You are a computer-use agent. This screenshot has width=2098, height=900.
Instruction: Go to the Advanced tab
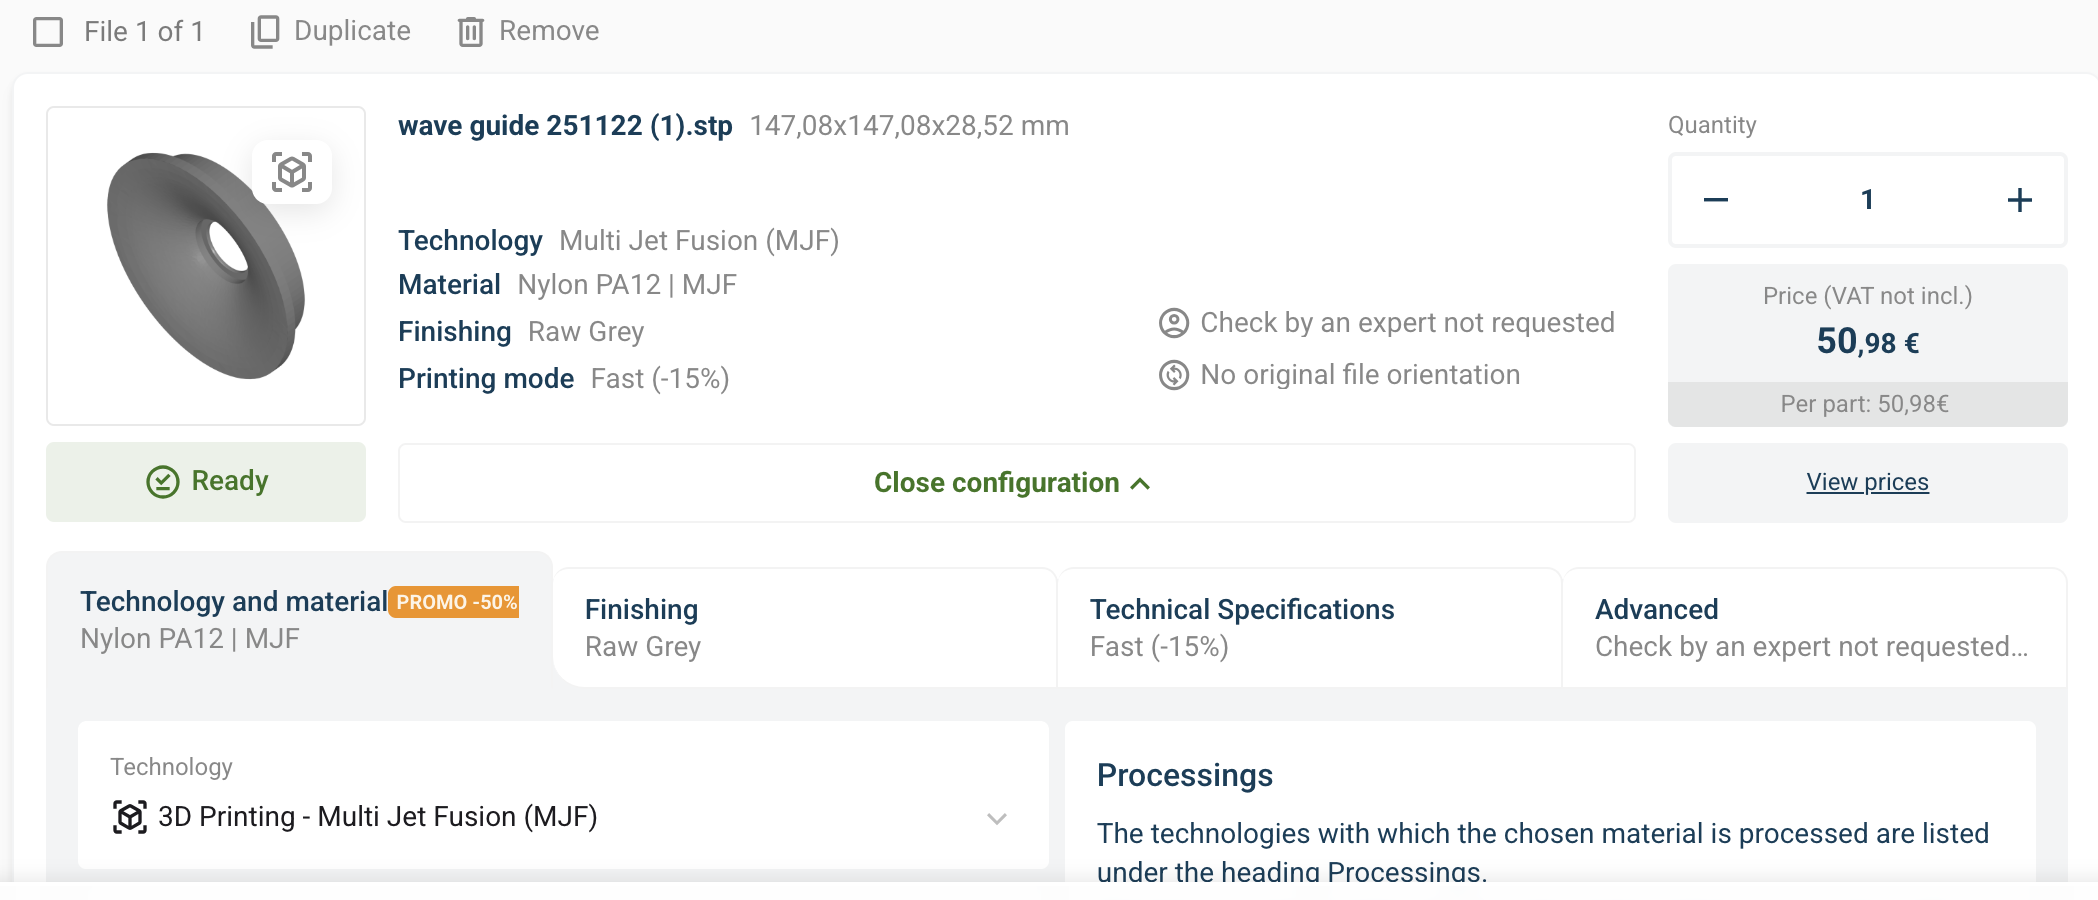point(1812,628)
